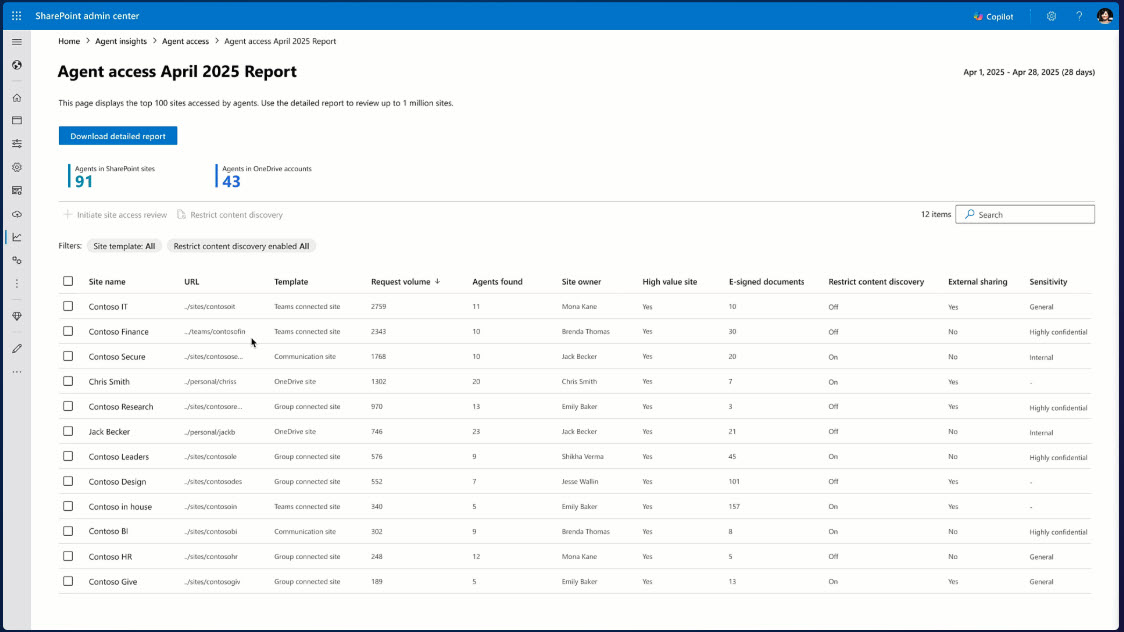The image size is (1124, 632).
Task: Sort by External sharing column header
Action: pos(977,282)
